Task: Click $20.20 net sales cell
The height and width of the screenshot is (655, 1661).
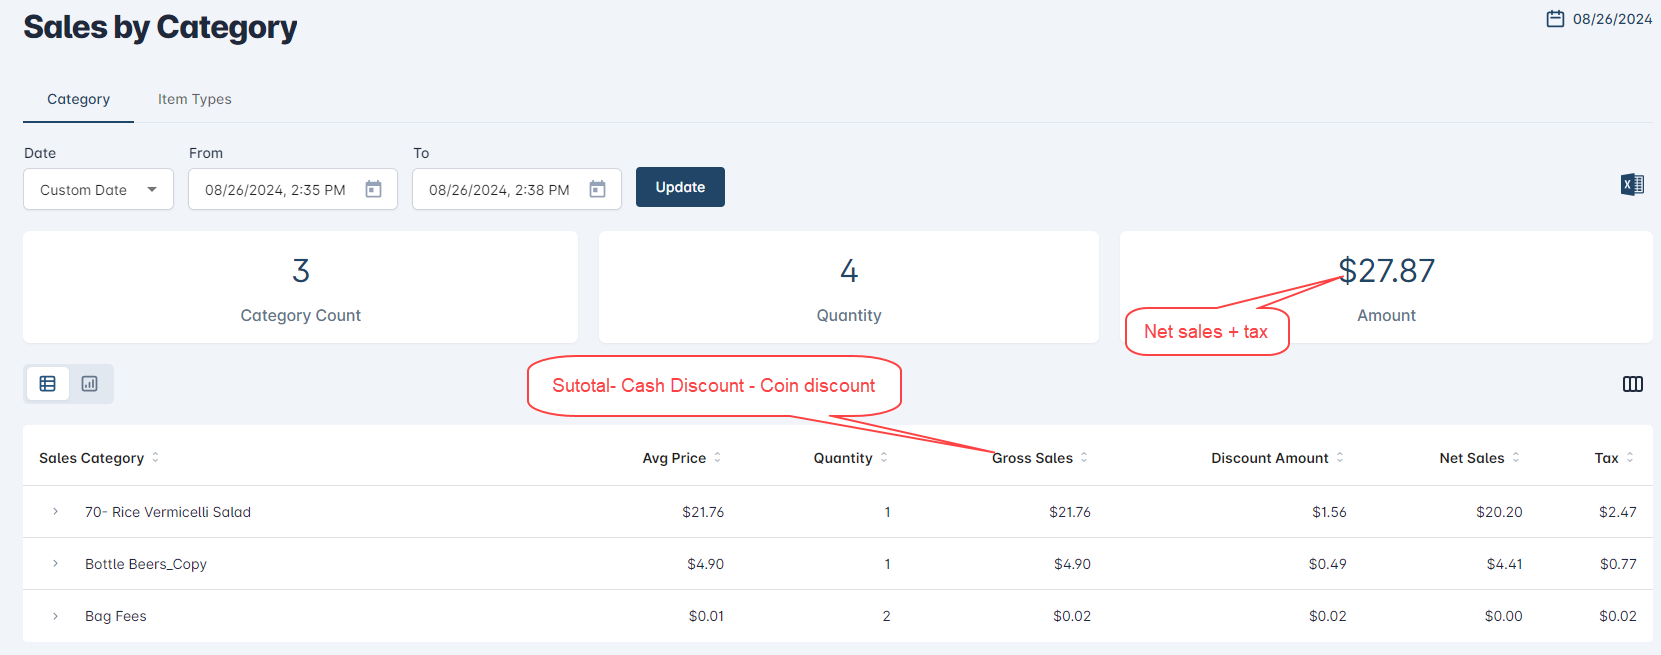Action: coord(1499,512)
